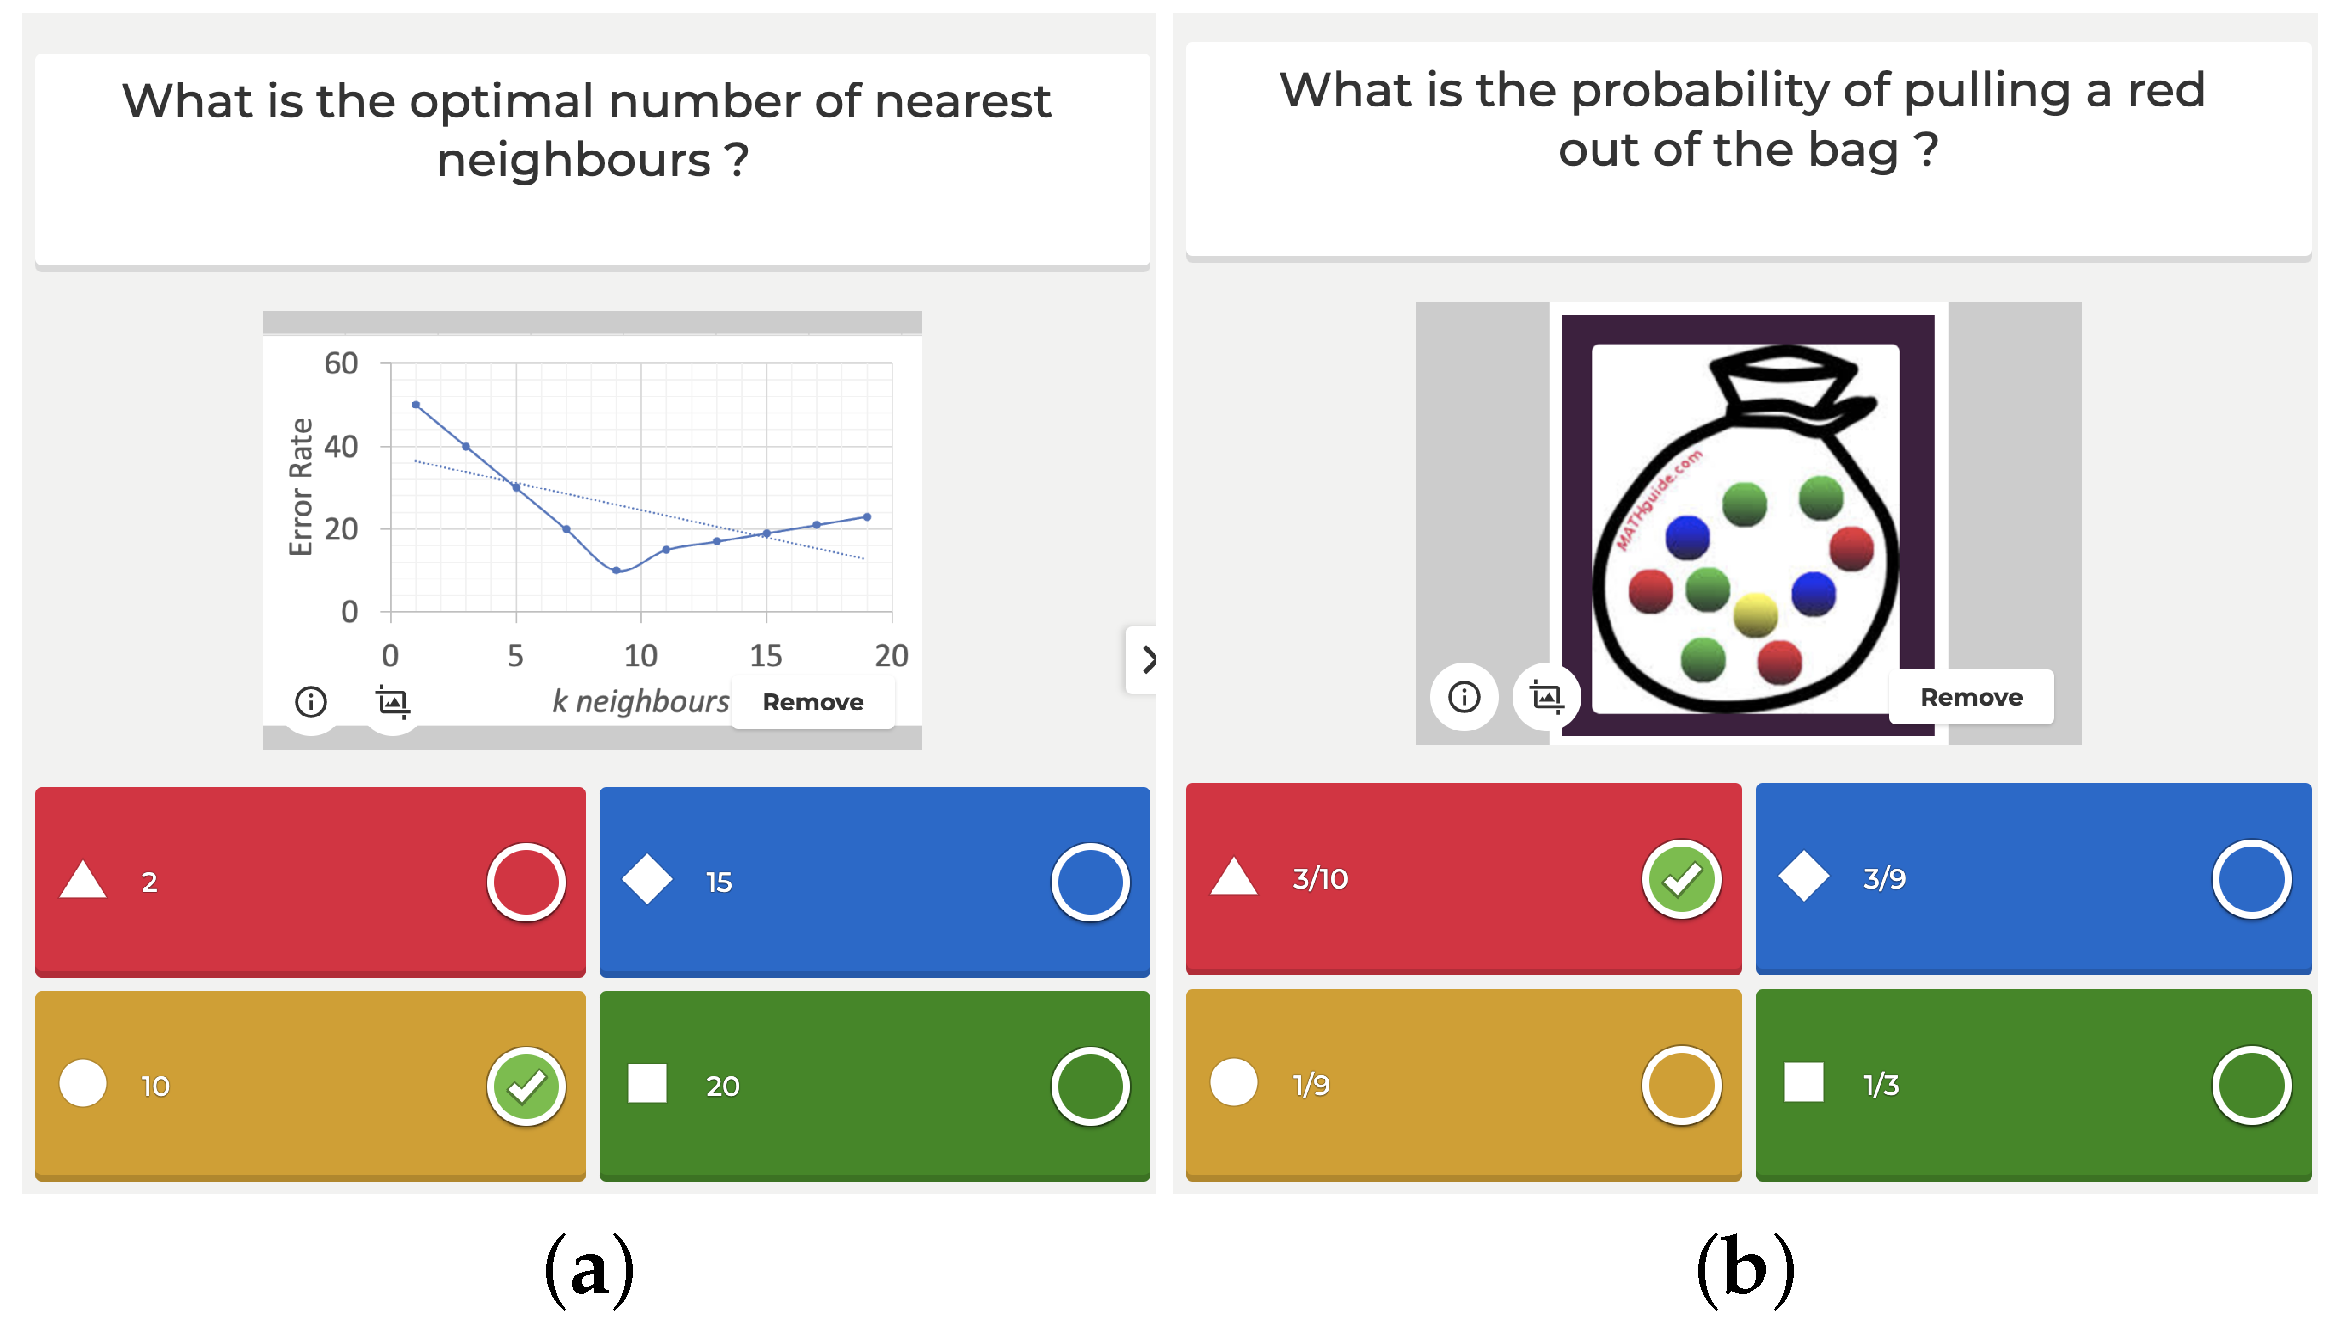This screenshot has height=1332, width=2338.
Task: Mark answer 3/9 as correct
Action: (2251, 880)
